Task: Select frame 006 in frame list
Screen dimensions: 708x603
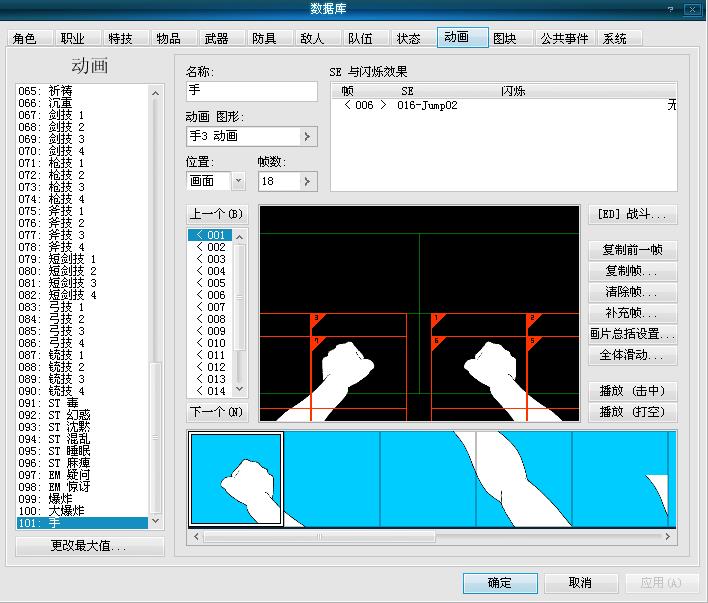Action: (210, 295)
